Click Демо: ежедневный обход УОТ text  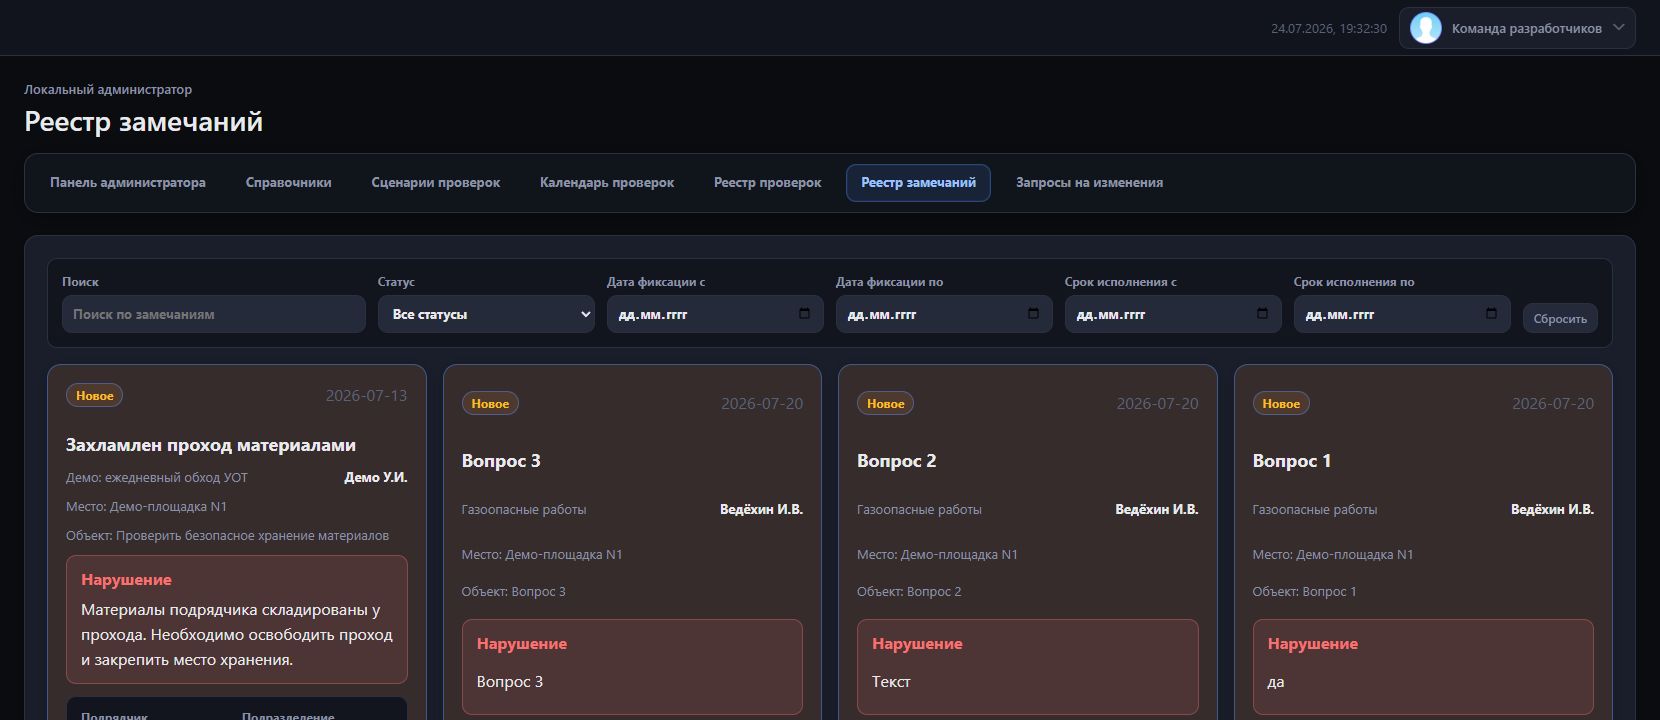point(157,478)
